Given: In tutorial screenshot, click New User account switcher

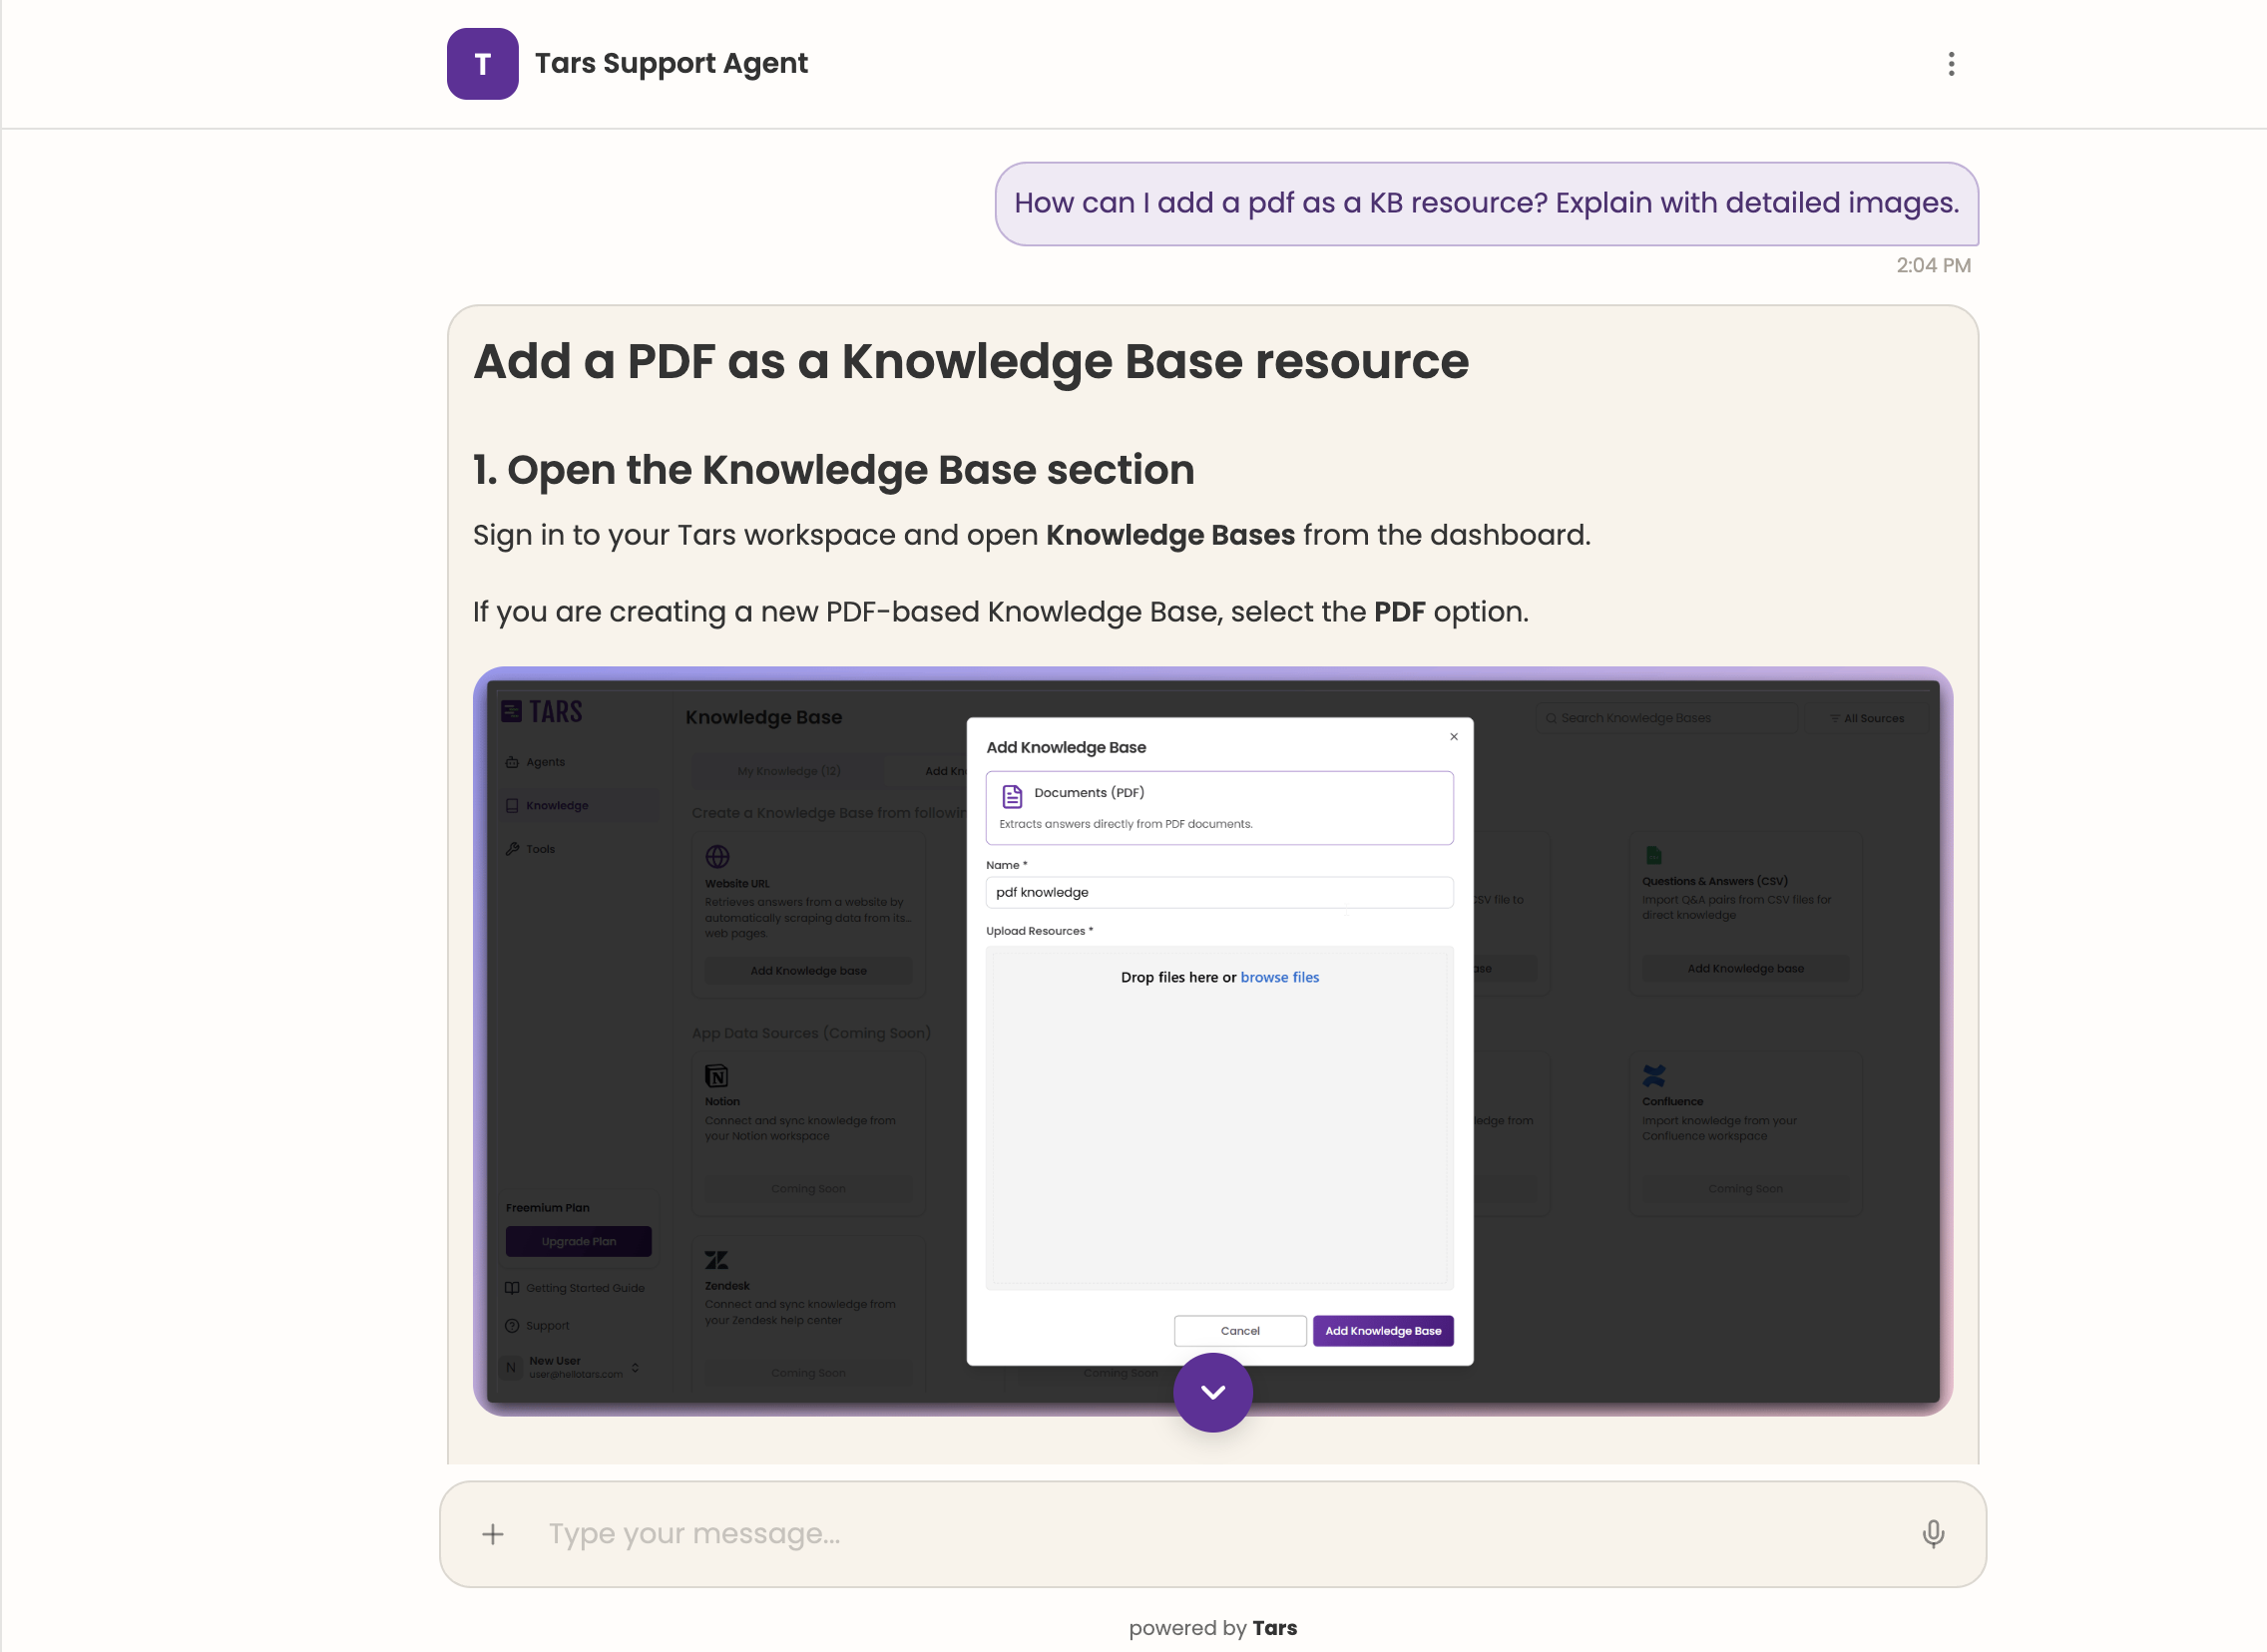Looking at the screenshot, I should pos(572,1367).
